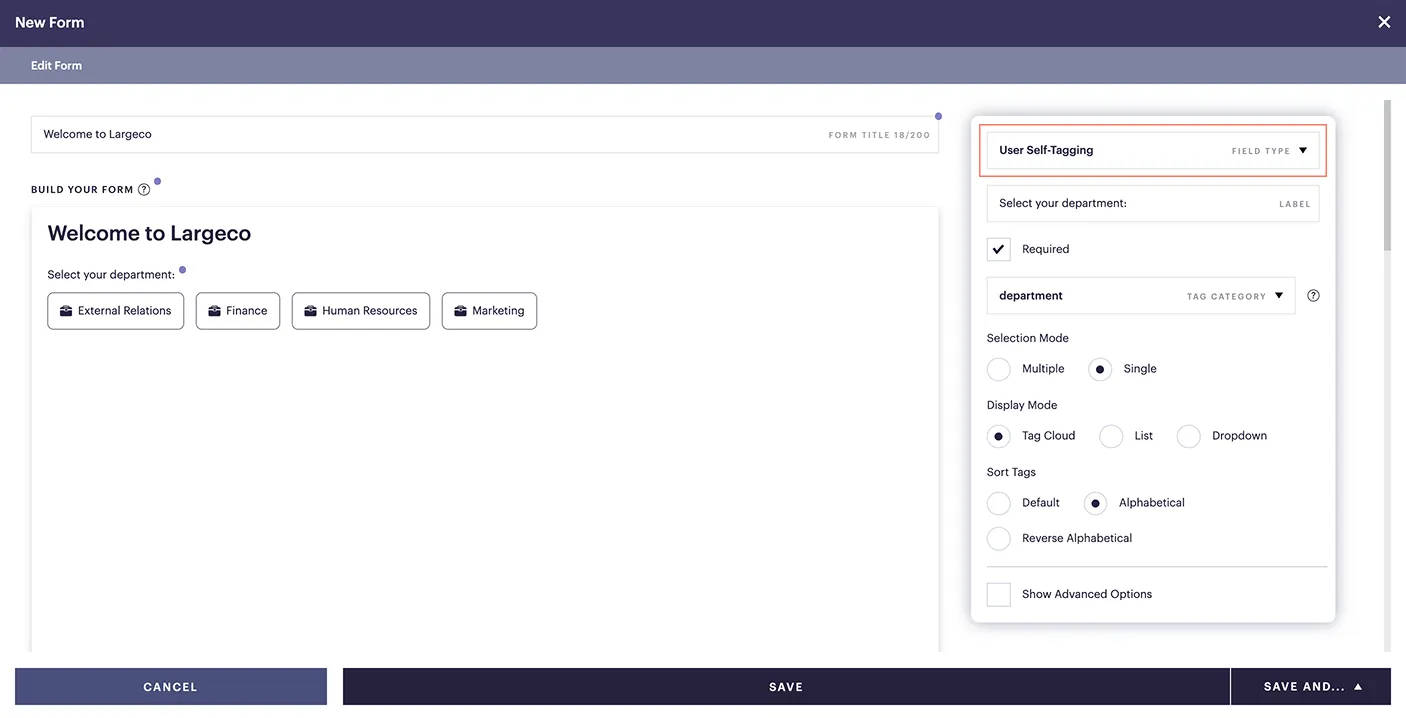Click the 'Sort Tags' heading
The image size is (1406, 718).
tap(1011, 472)
